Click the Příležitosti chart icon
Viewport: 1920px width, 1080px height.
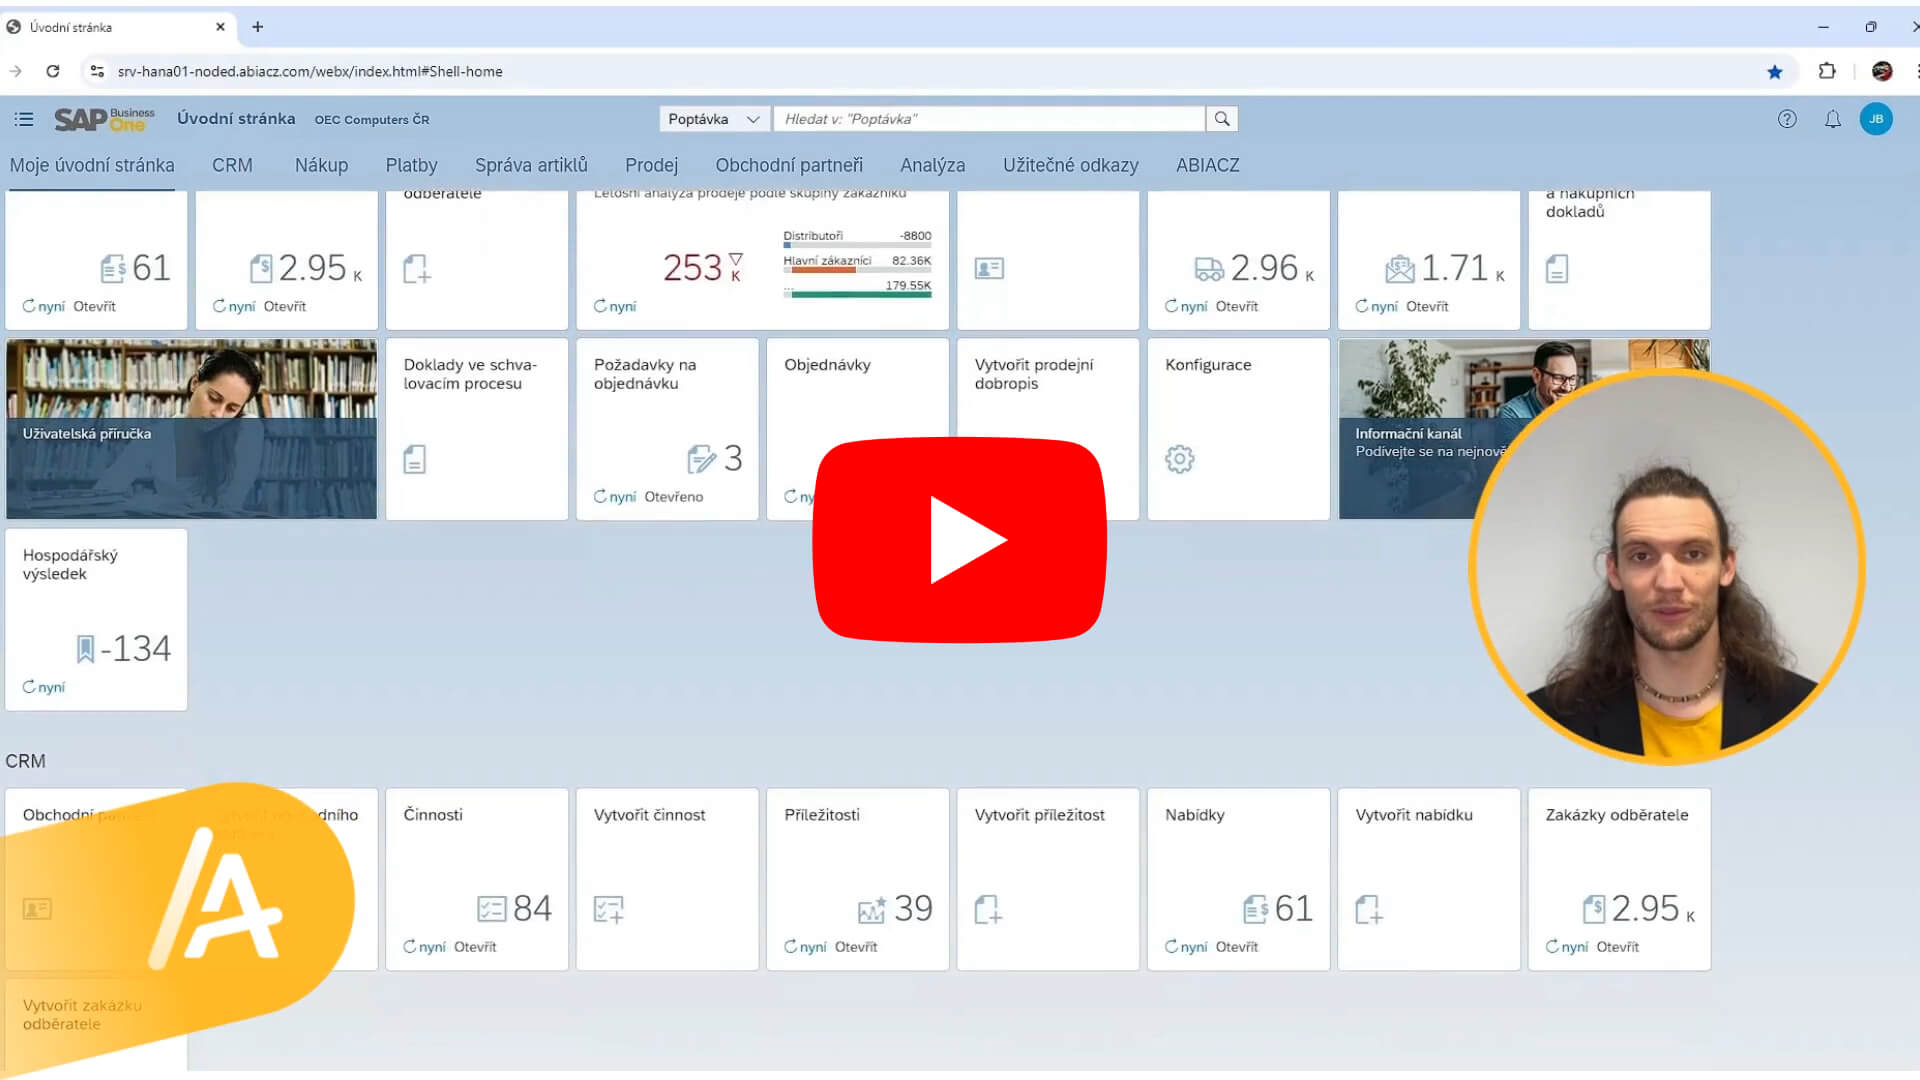(x=872, y=909)
